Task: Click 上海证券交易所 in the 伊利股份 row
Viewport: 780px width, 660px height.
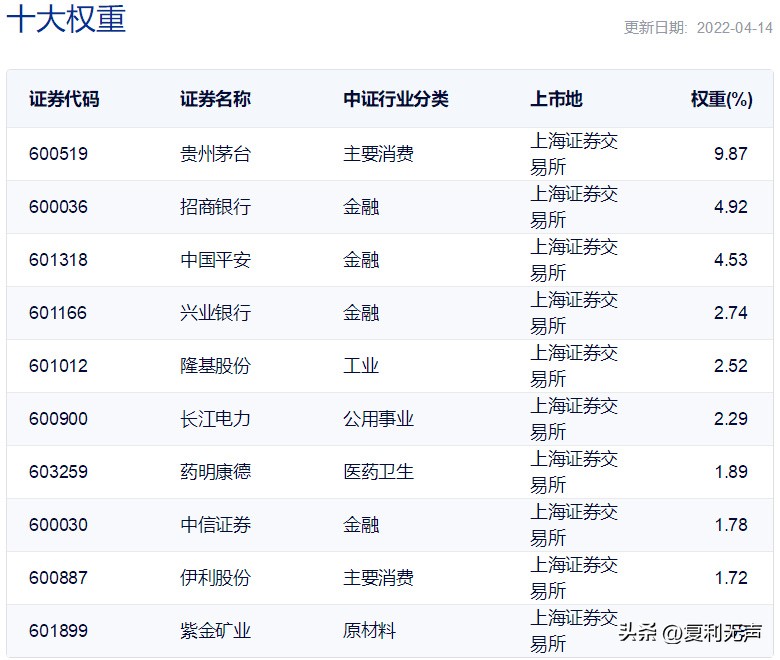Action: (x=574, y=578)
